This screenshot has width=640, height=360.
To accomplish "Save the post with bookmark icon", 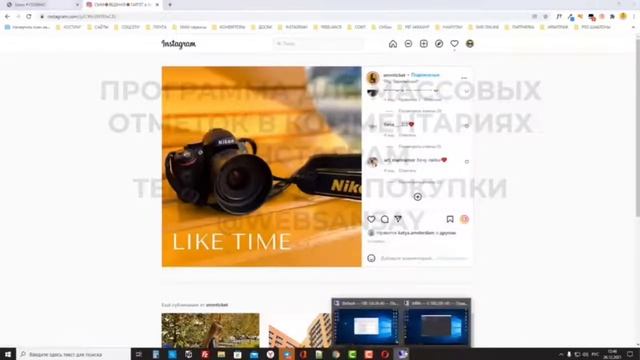I will click(450, 219).
